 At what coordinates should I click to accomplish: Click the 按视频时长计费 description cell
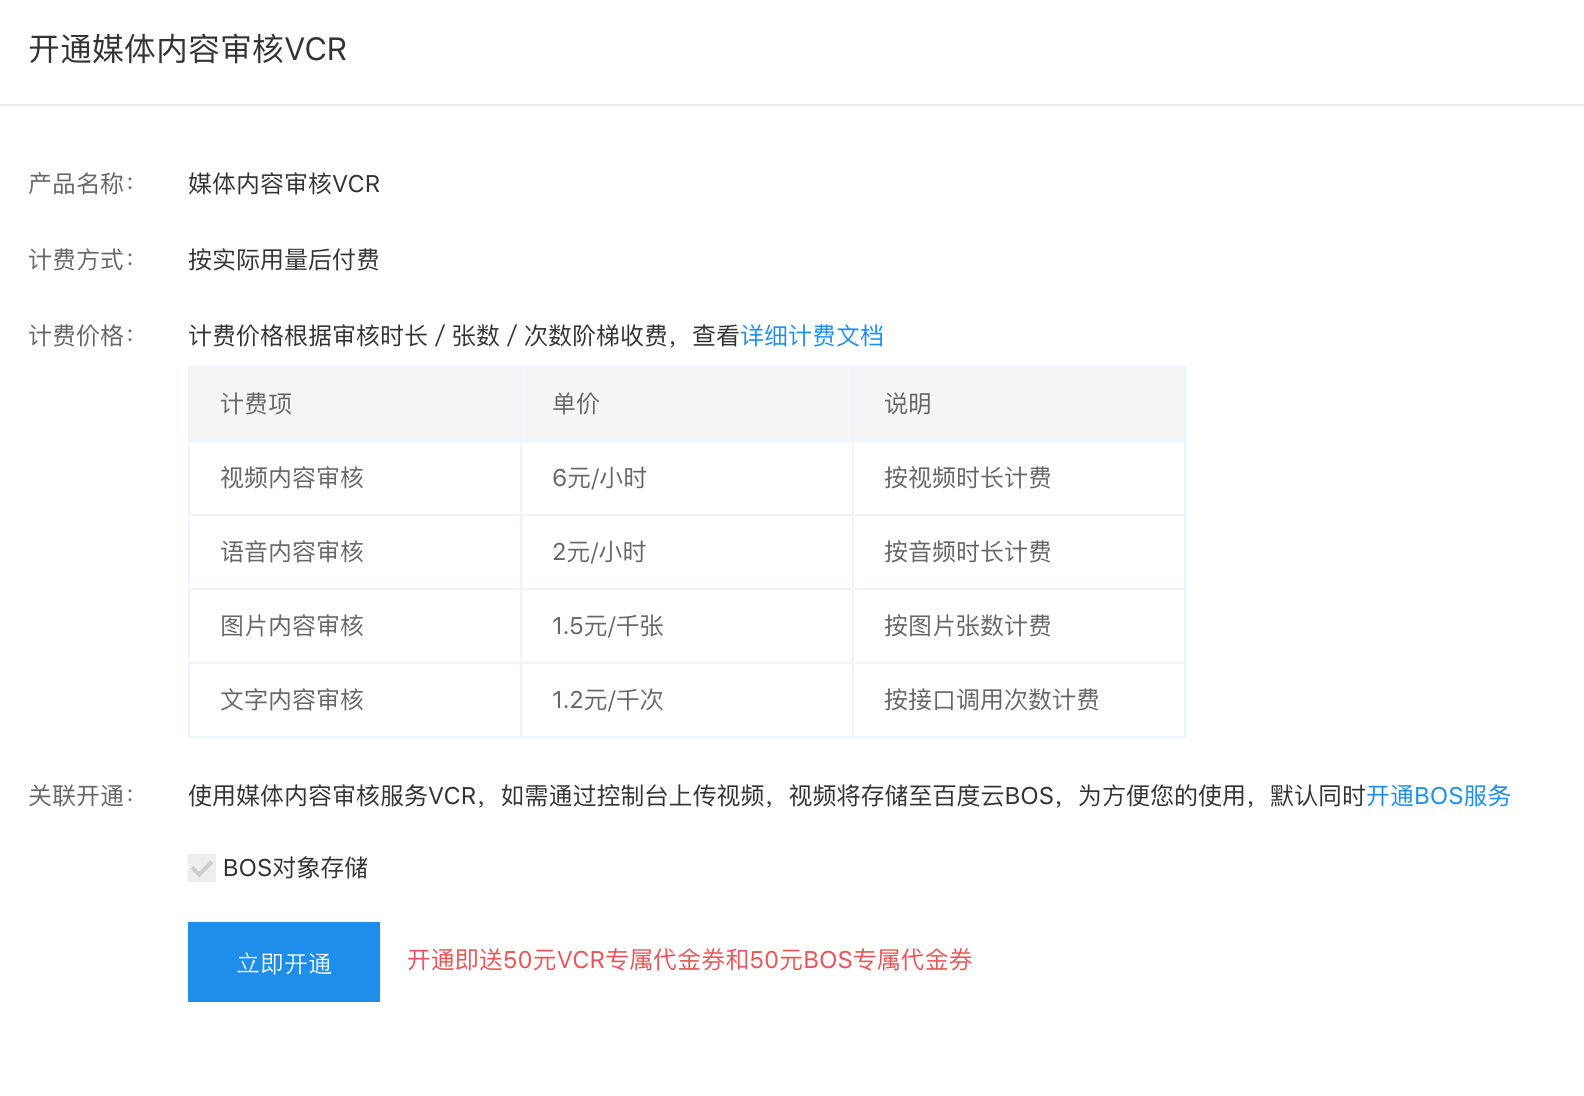(1019, 478)
